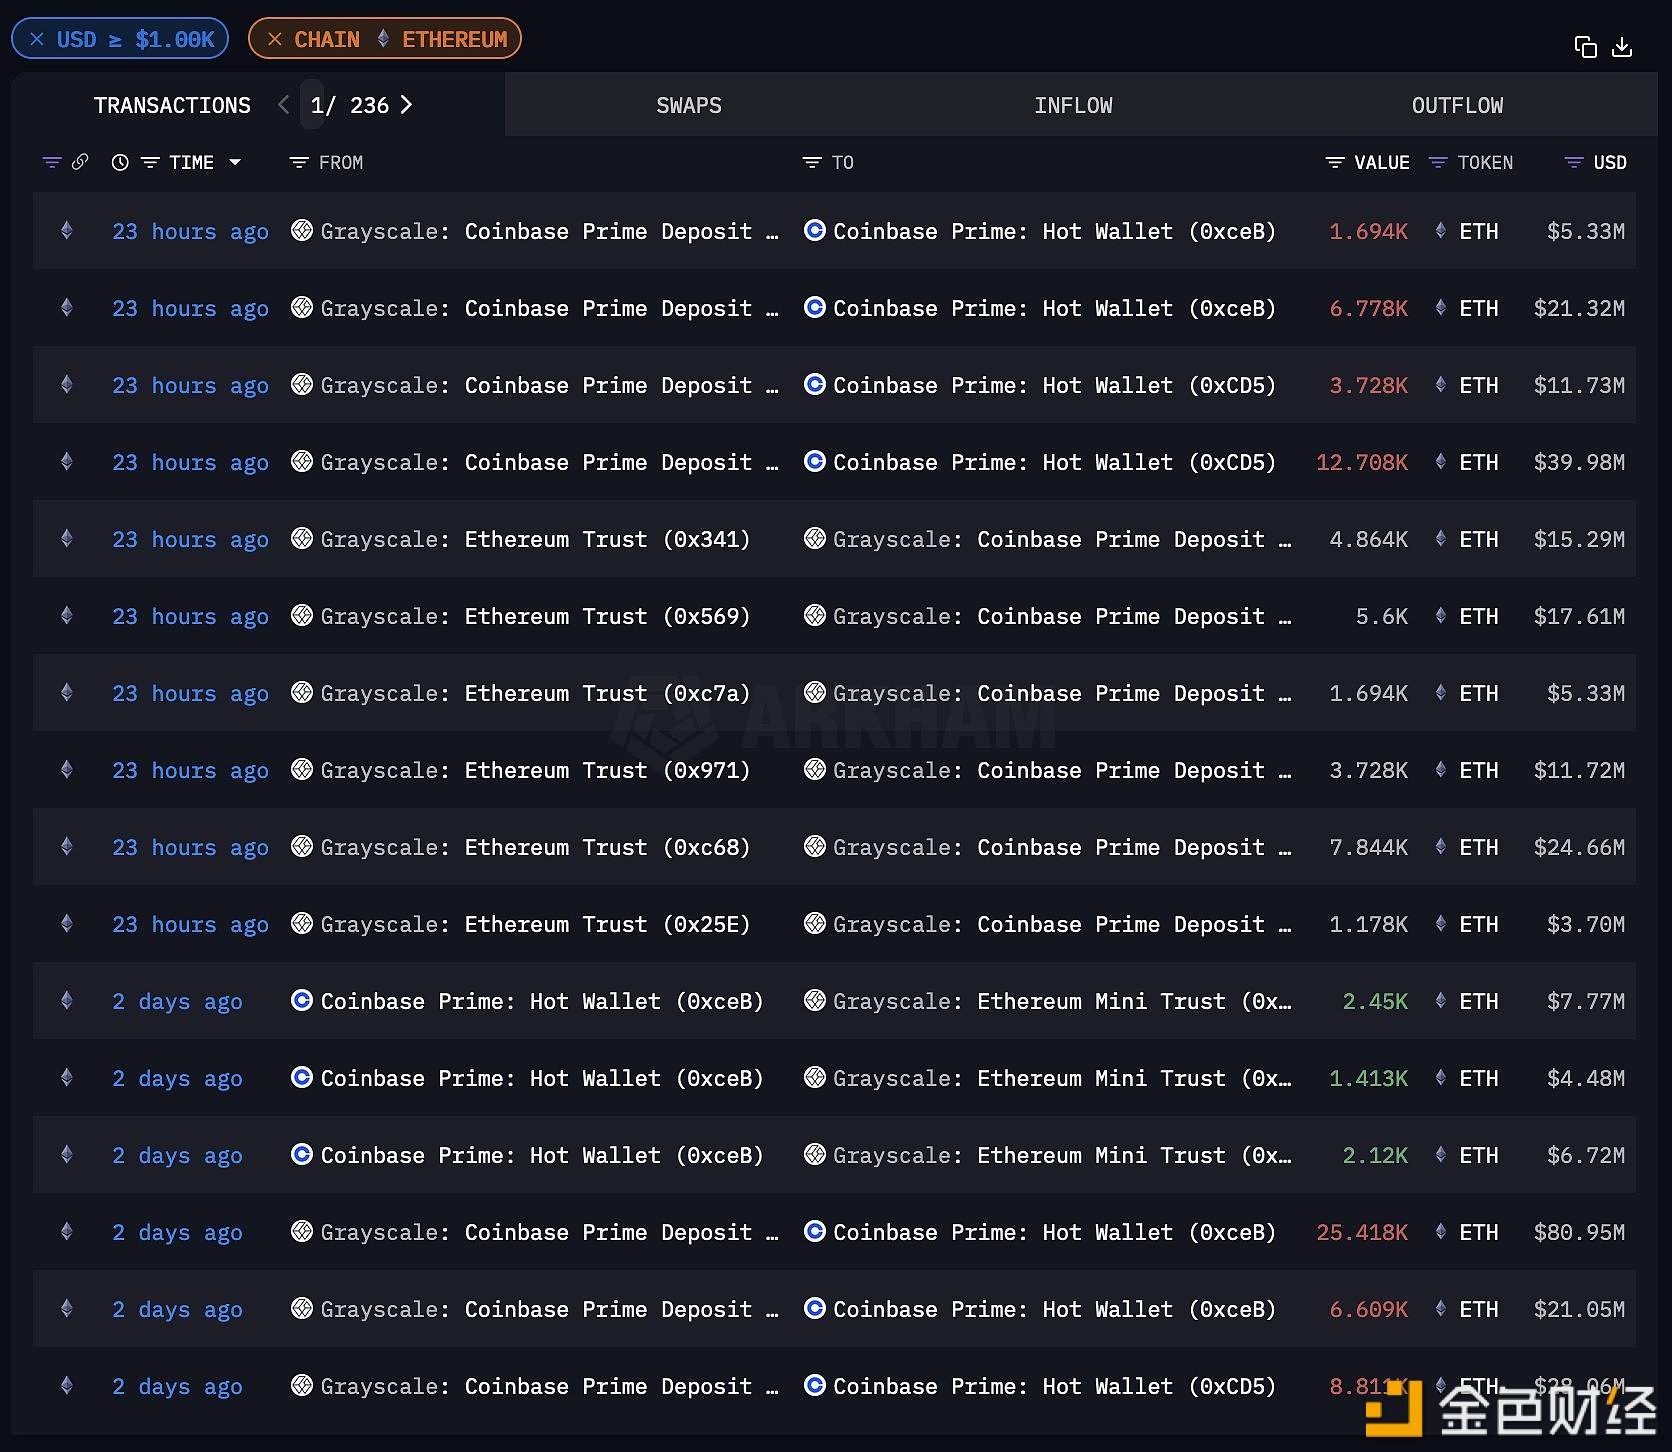Click Ethereum chain icon of the $15.29M row
The height and width of the screenshot is (1452, 1672).
[x=67, y=538]
